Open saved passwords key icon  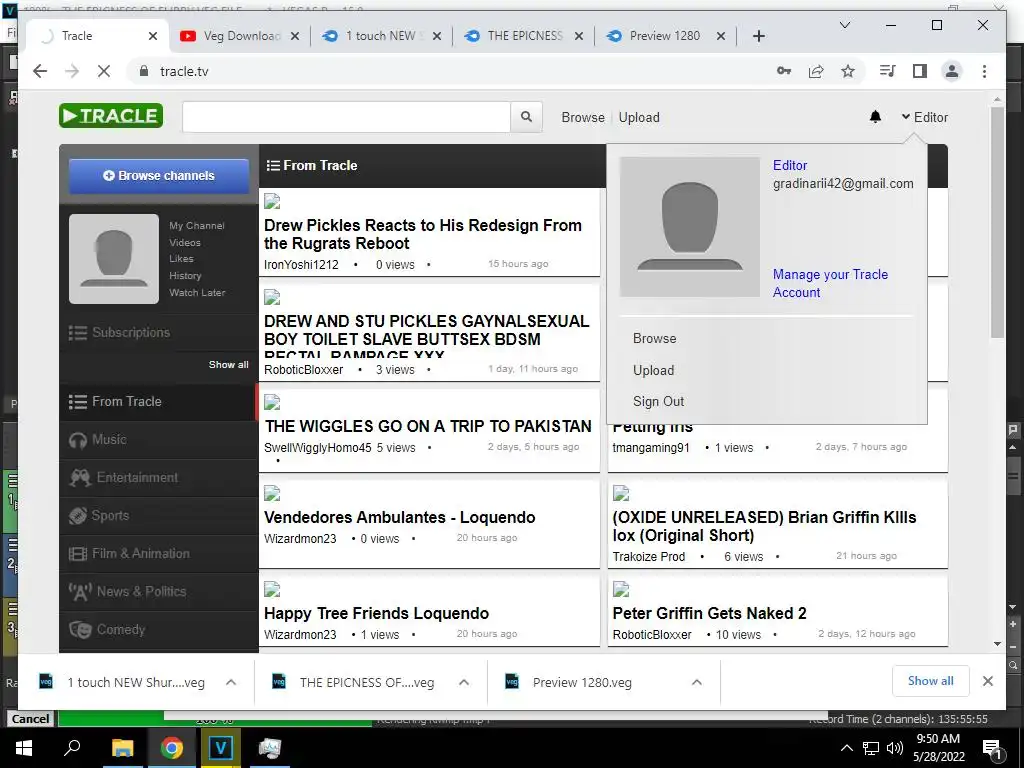pyautogui.click(x=784, y=71)
